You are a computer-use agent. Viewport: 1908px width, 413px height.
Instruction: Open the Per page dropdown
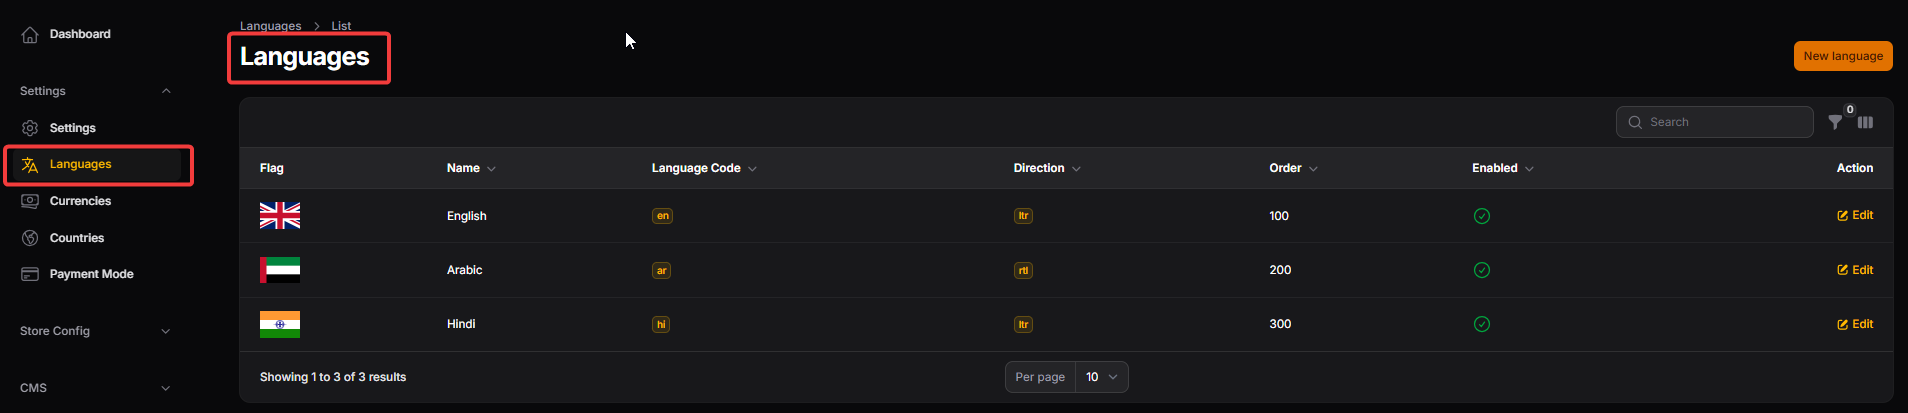click(x=1101, y=377)
